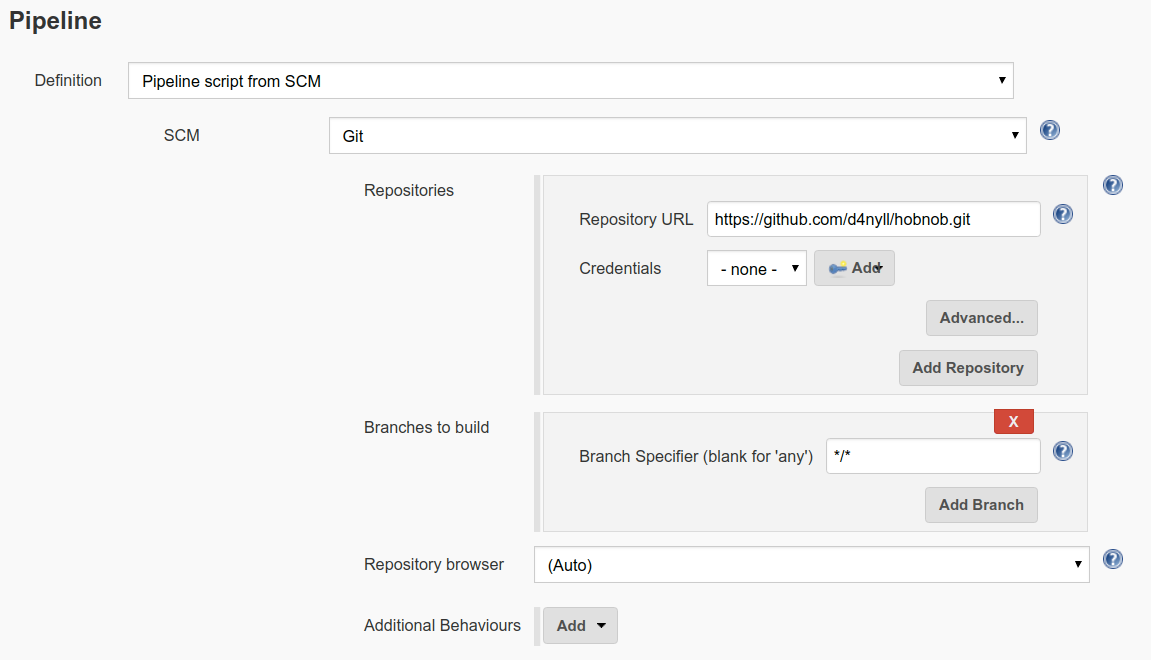
Task: Expand the SCM Git dropdown
Action: coord(677,136)
